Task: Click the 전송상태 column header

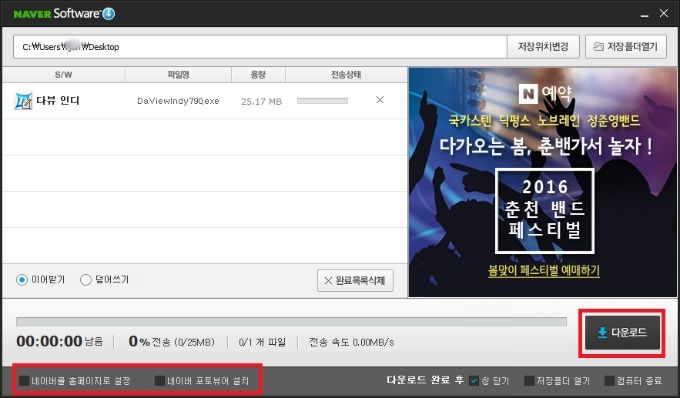Action: pyautogui.click(x=346, y=75)
